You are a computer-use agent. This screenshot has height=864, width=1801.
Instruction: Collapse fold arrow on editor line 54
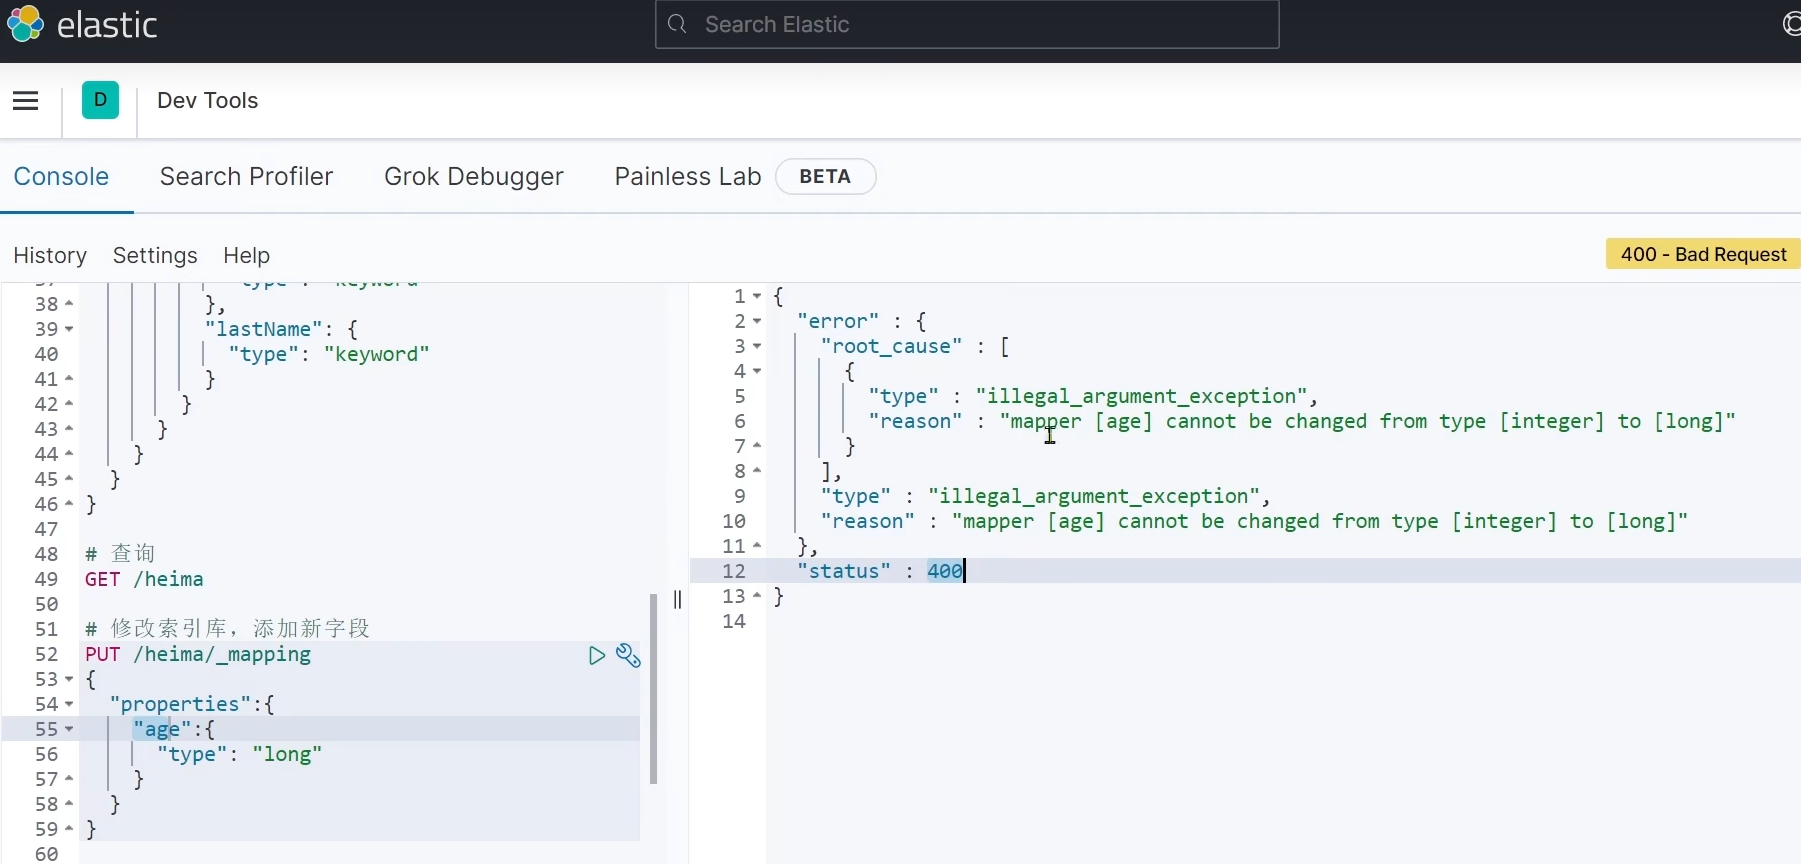click(69, 704)
